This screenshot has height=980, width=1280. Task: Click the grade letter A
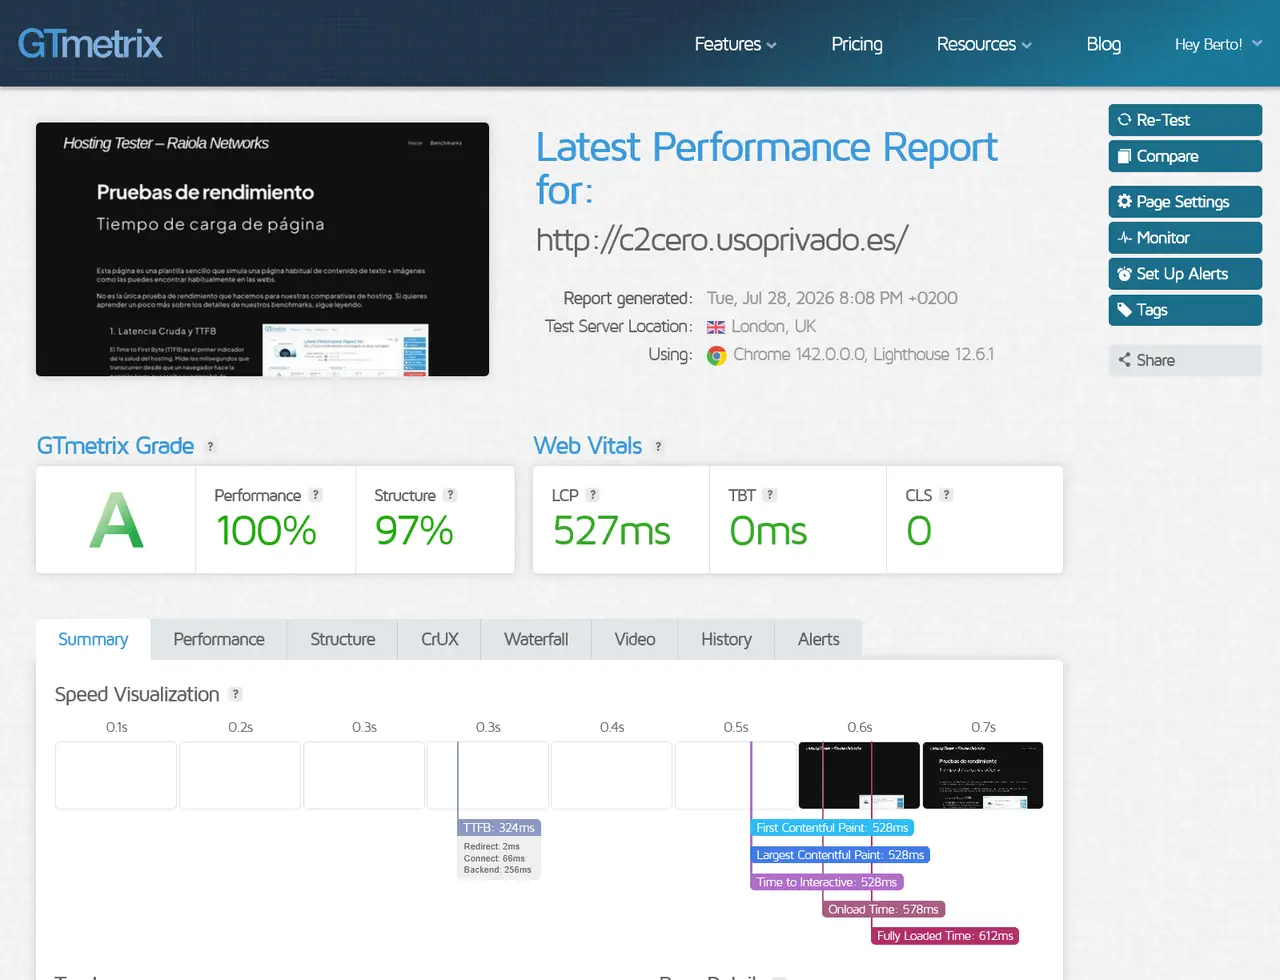116,521
